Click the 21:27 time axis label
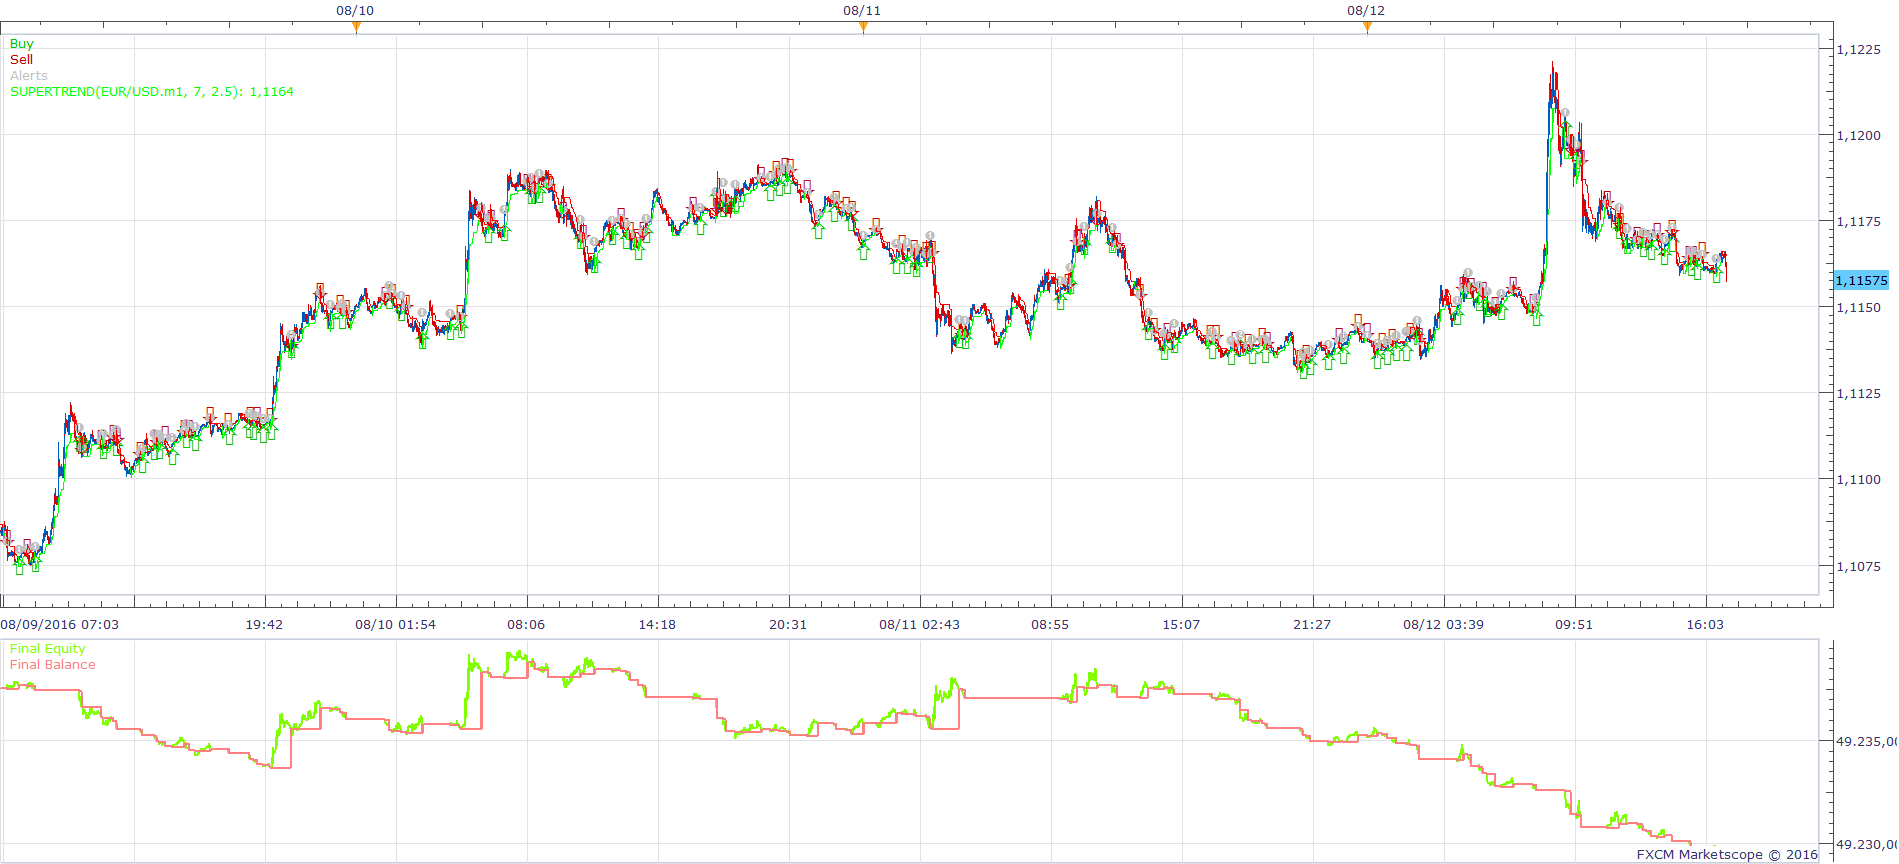The width and height of the screenshot is (1899, 864). (1312, 624)
